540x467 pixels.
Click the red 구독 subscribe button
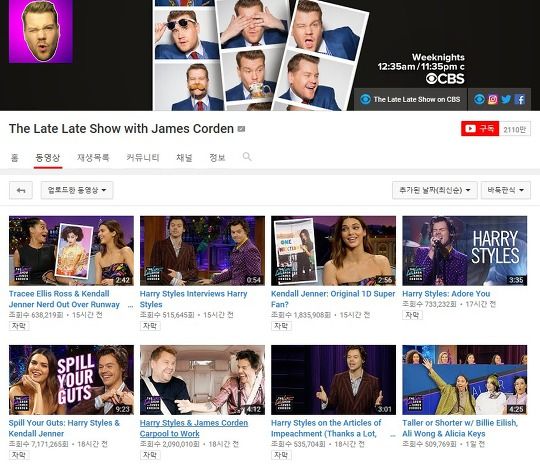(x=480, y=129)
